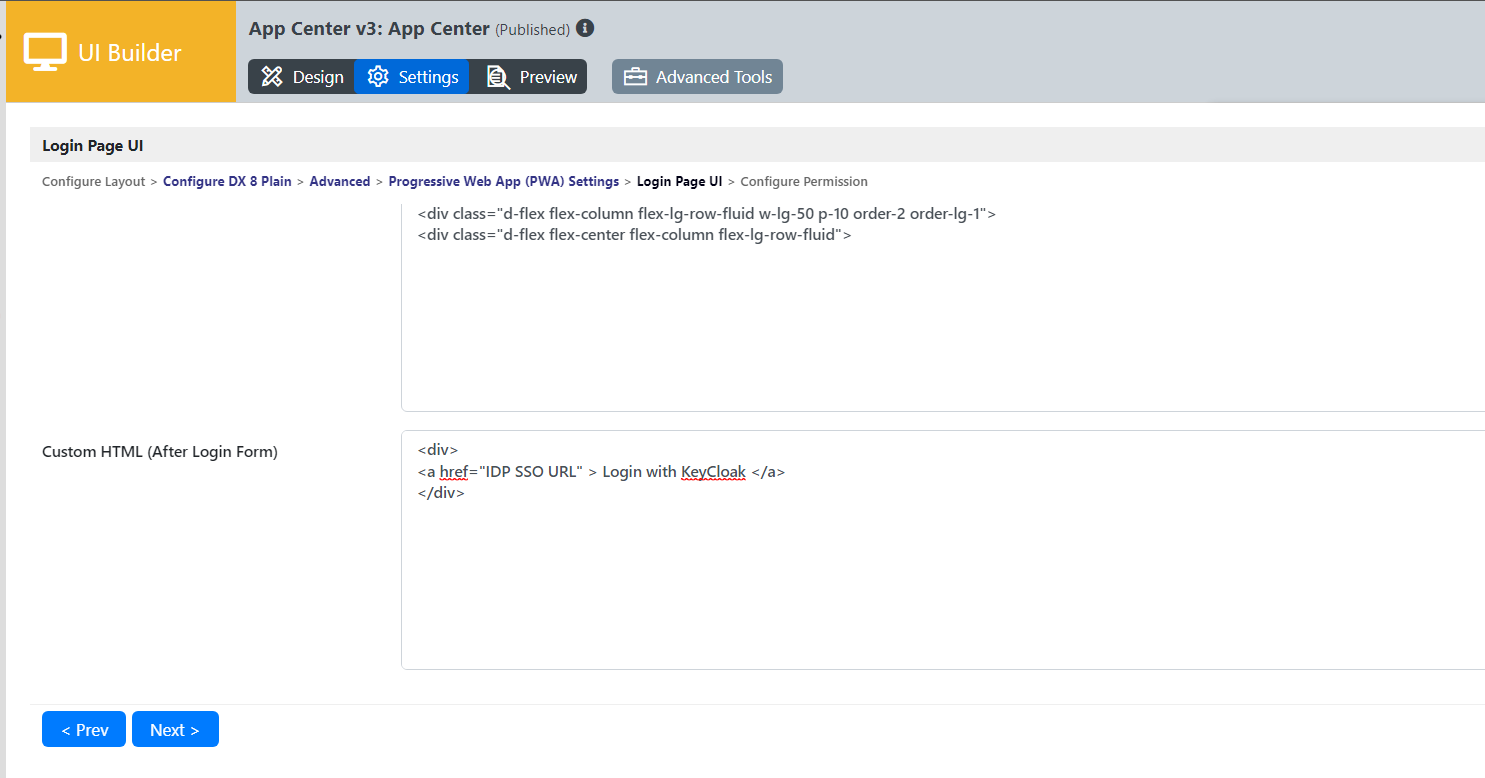Open the Design tab
Screen dimensions: 1485x778
tap(302, 77)
